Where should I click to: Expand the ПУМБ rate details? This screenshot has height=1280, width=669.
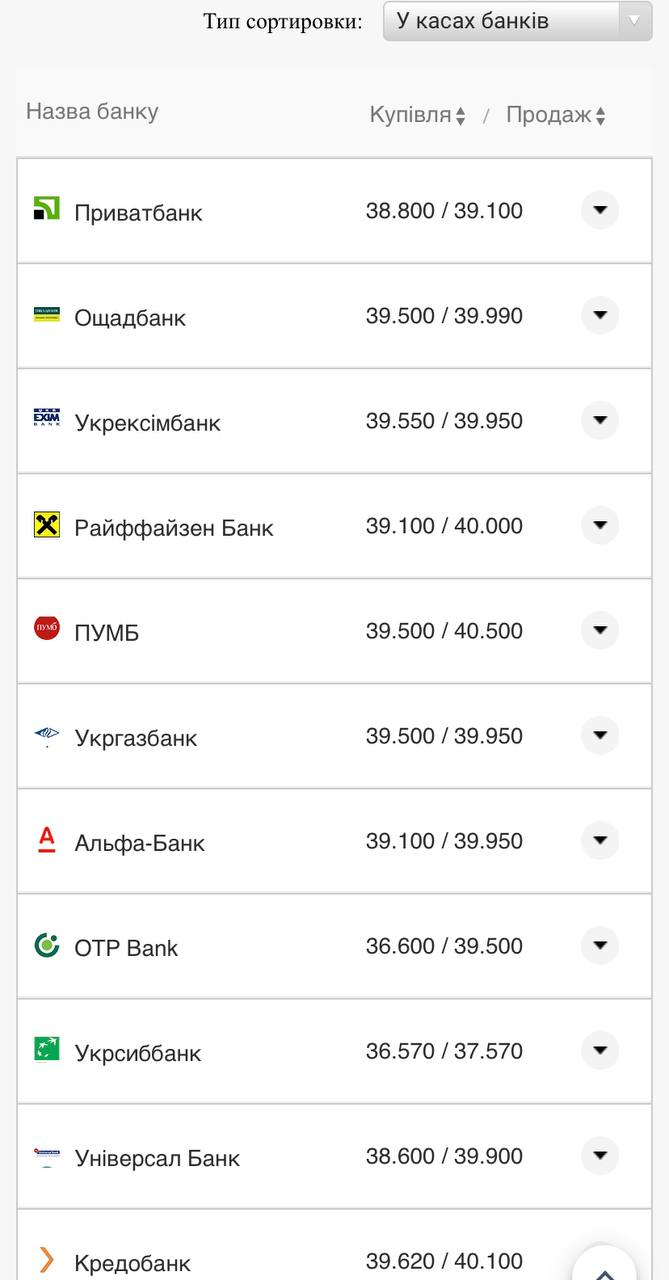[600, 630]
